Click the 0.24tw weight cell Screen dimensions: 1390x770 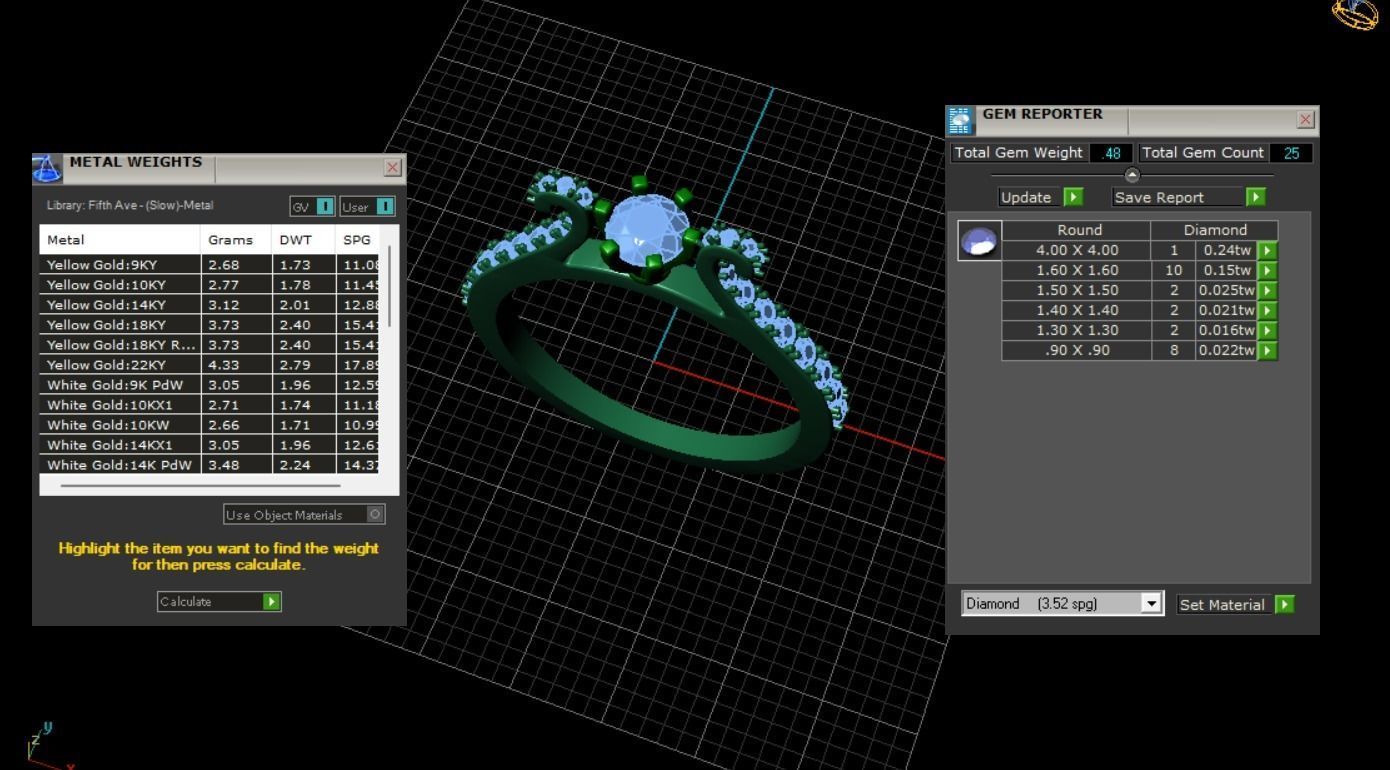pos(1226,251)
